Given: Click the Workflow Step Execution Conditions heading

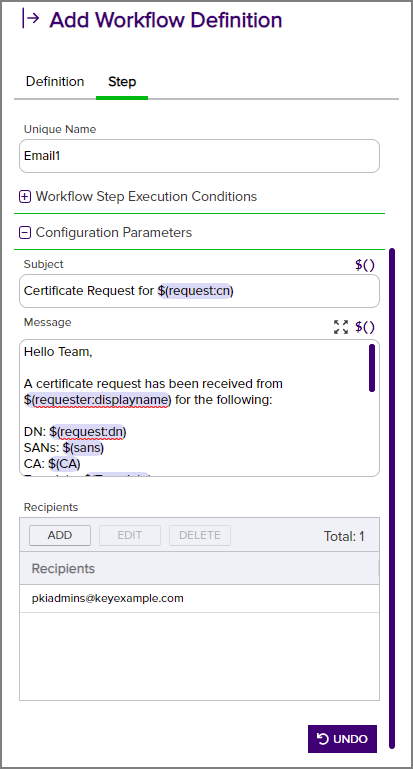Looking at the screenshot, I should tap(146, 197).
